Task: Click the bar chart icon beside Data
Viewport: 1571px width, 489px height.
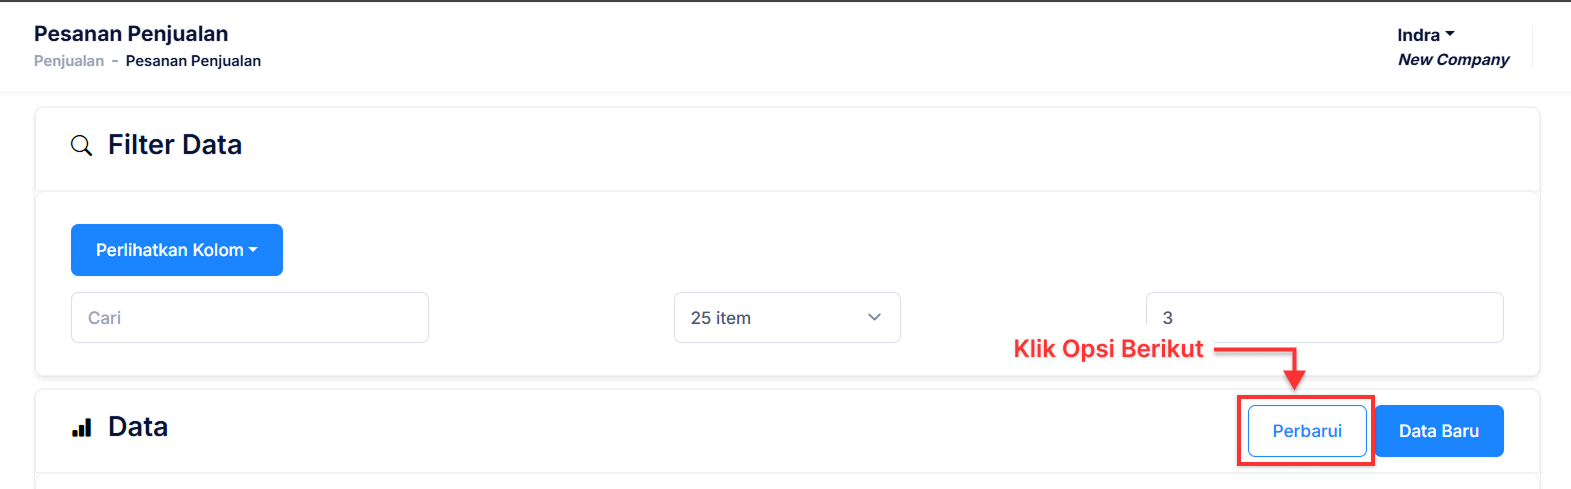Action: [x=82, y=428]
